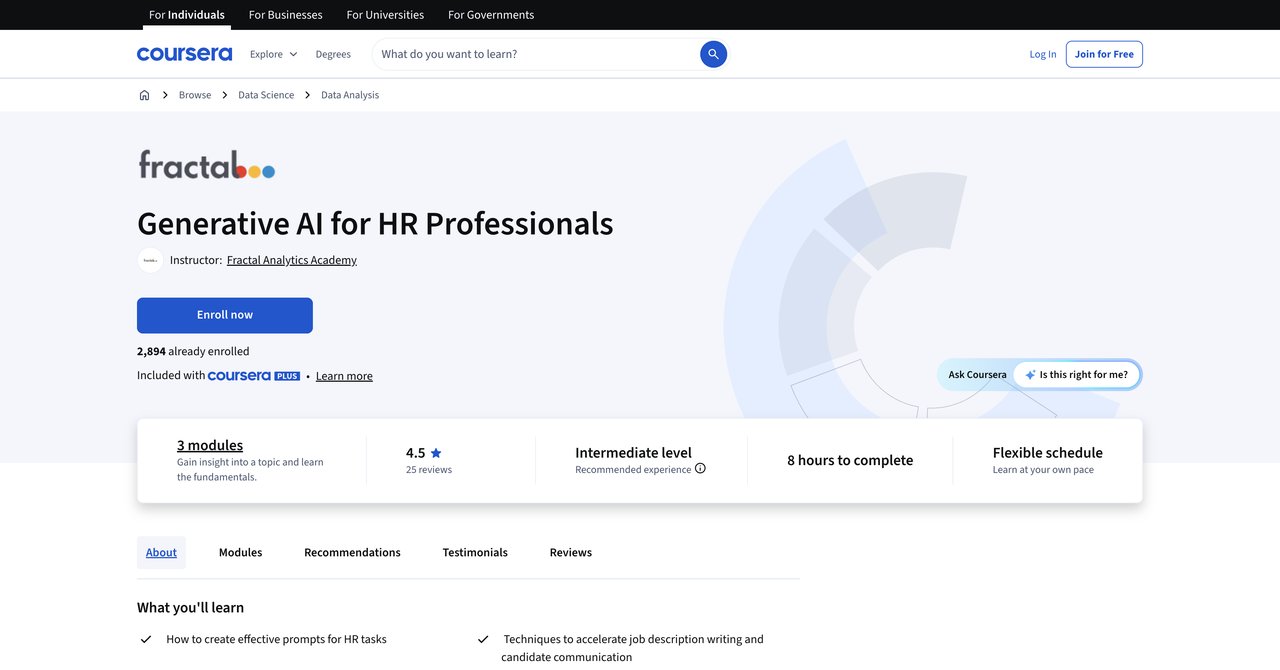Open the Degrees link
Image resolution: width=1280 pixels, height=670 pixels.
[333, 54]
